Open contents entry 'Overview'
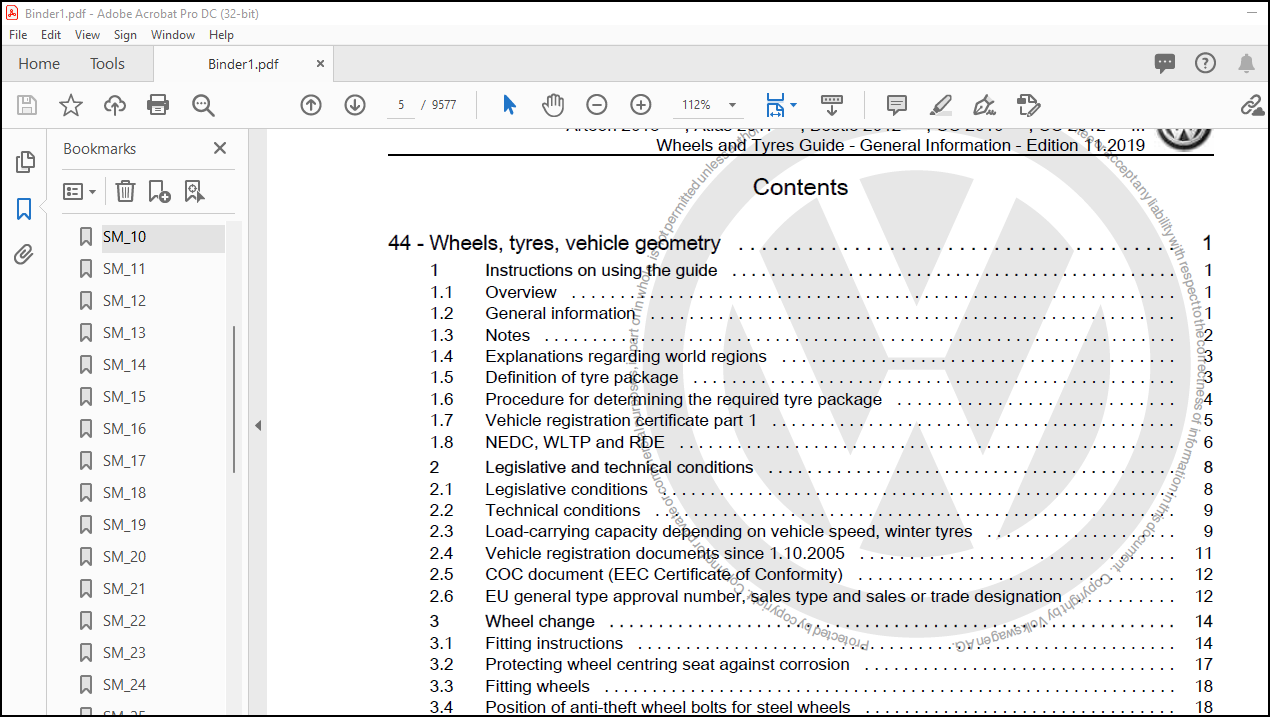 pyautogui.click(x=521, y=292)
